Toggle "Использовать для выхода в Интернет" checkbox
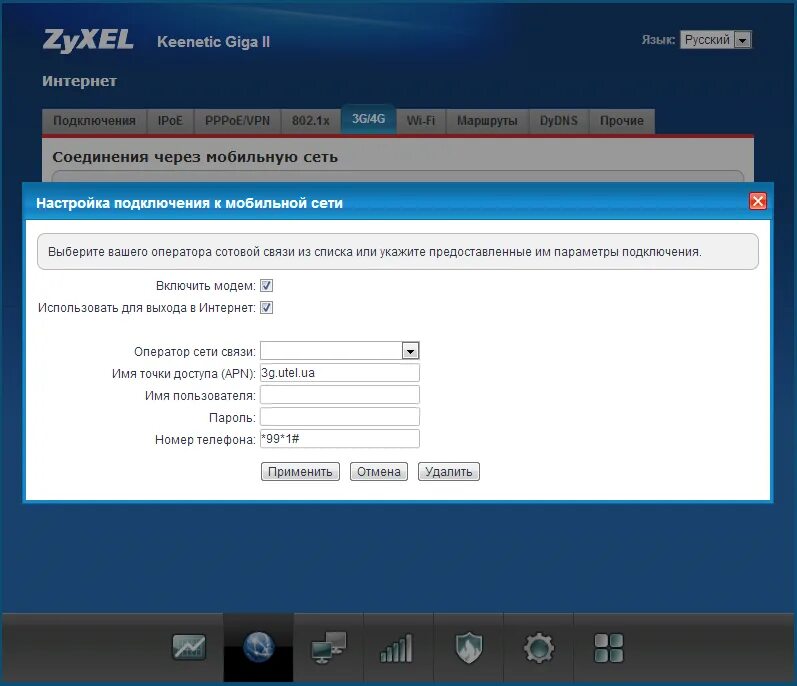Viewport: 797px width, 686px height. pyautogui.click(x=267, y=308)
